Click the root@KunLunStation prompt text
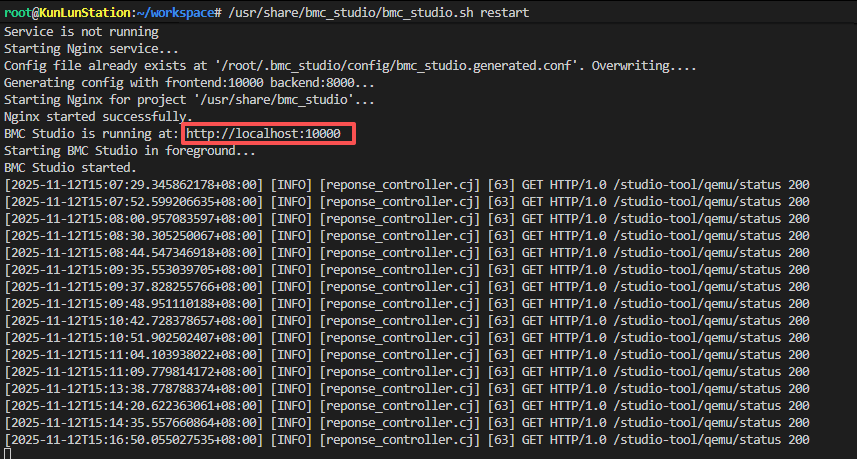The image size is (857, 459). (x=67, y=12)
